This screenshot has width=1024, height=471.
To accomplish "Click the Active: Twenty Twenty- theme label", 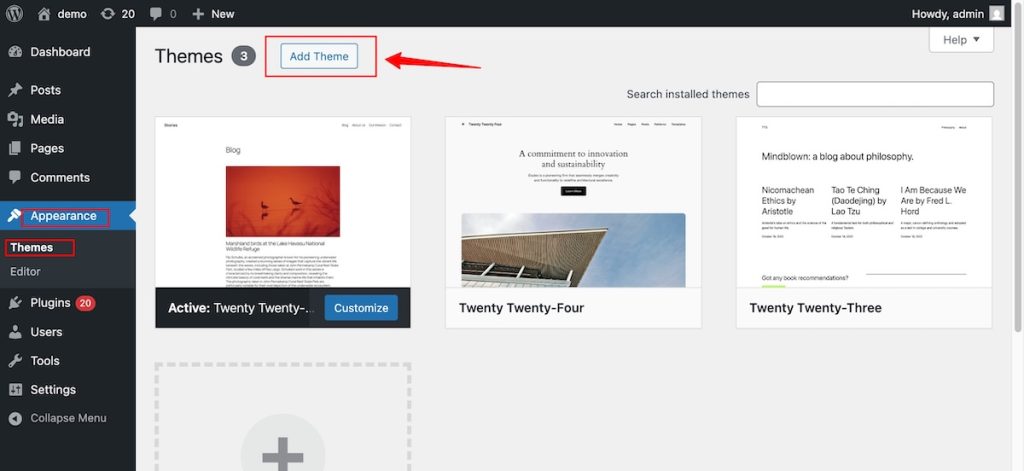I will (242, 308).
